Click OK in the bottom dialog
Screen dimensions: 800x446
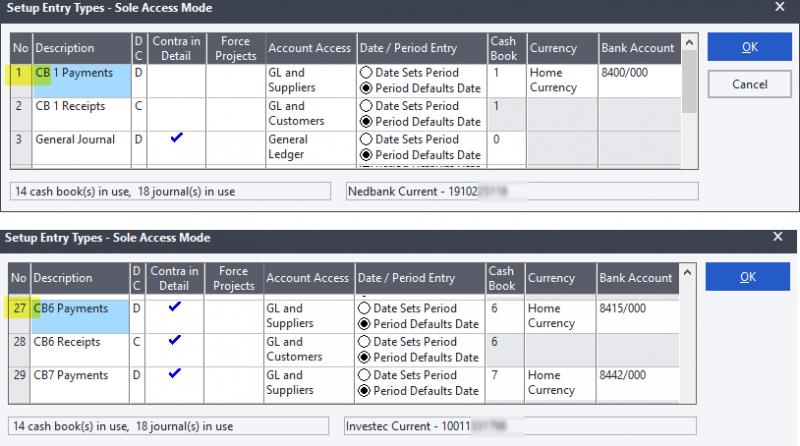coord(749,277)
